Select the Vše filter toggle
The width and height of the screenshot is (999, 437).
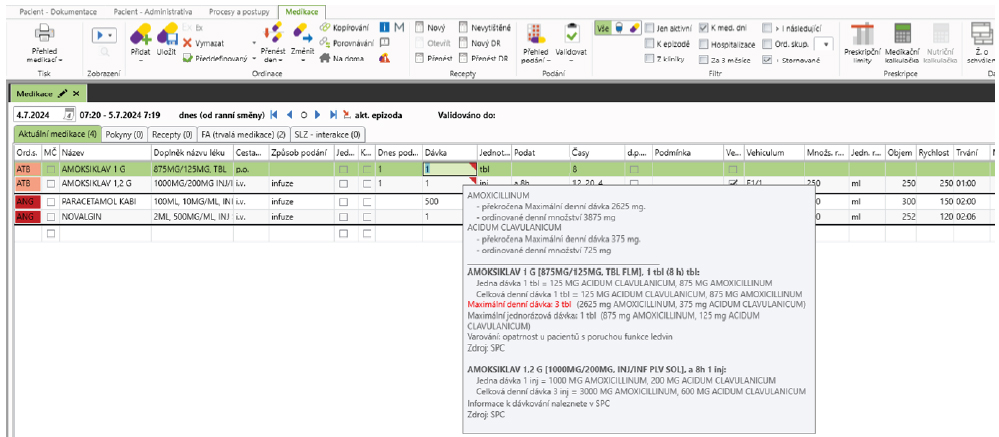coord(601,28)
